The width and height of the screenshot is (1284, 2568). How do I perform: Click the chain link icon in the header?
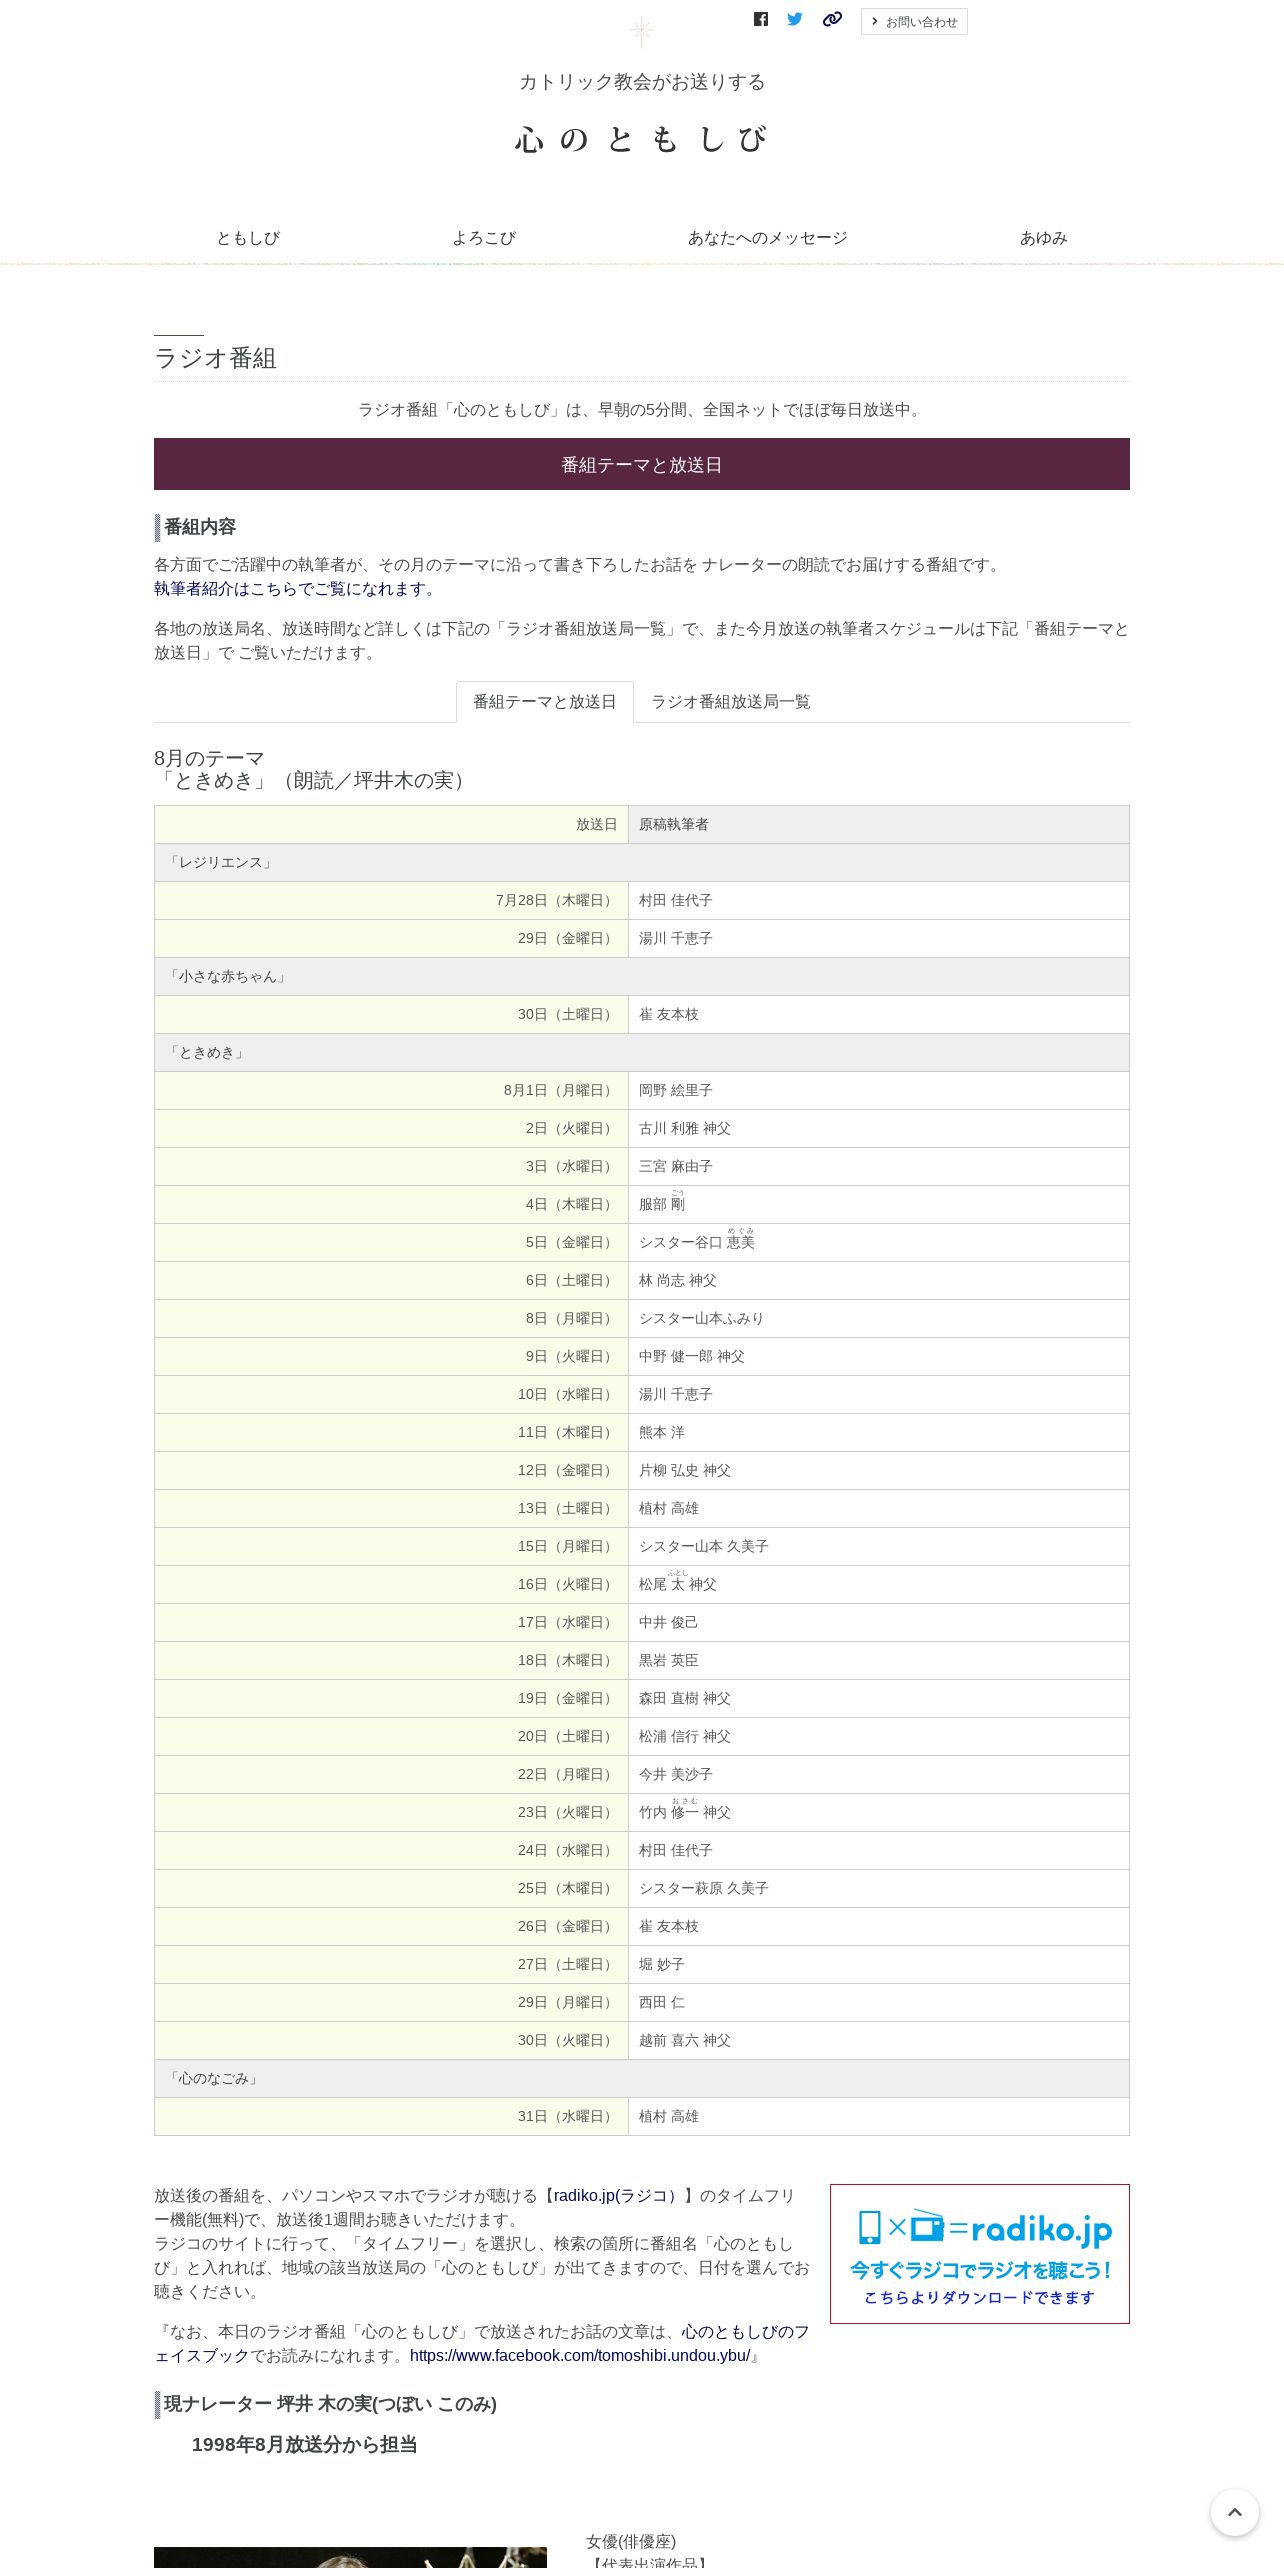coord(832,19)
